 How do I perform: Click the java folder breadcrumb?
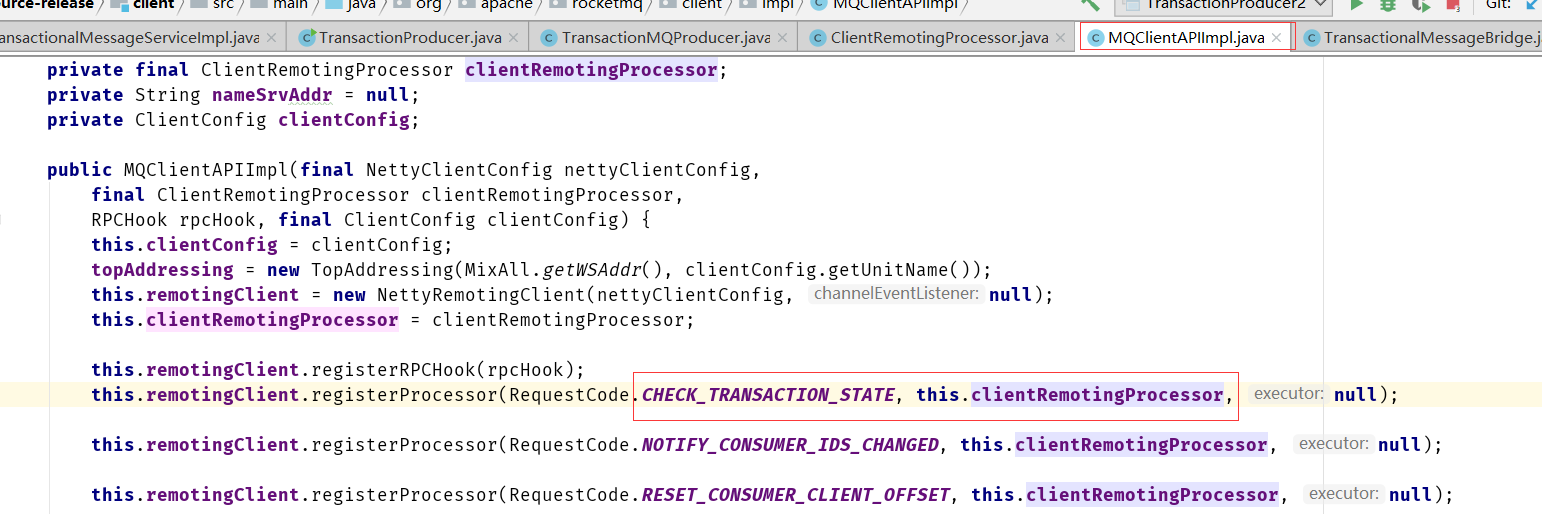[x=350, y=5]
